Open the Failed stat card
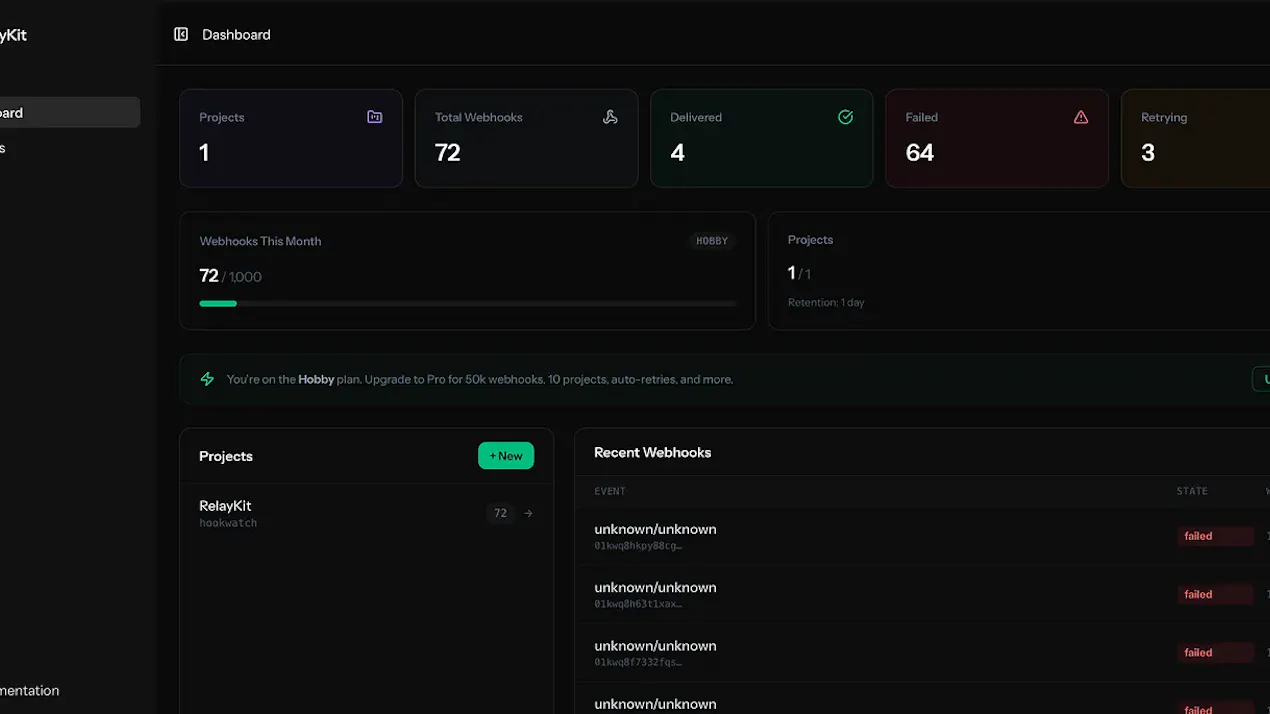 [997, 138]
